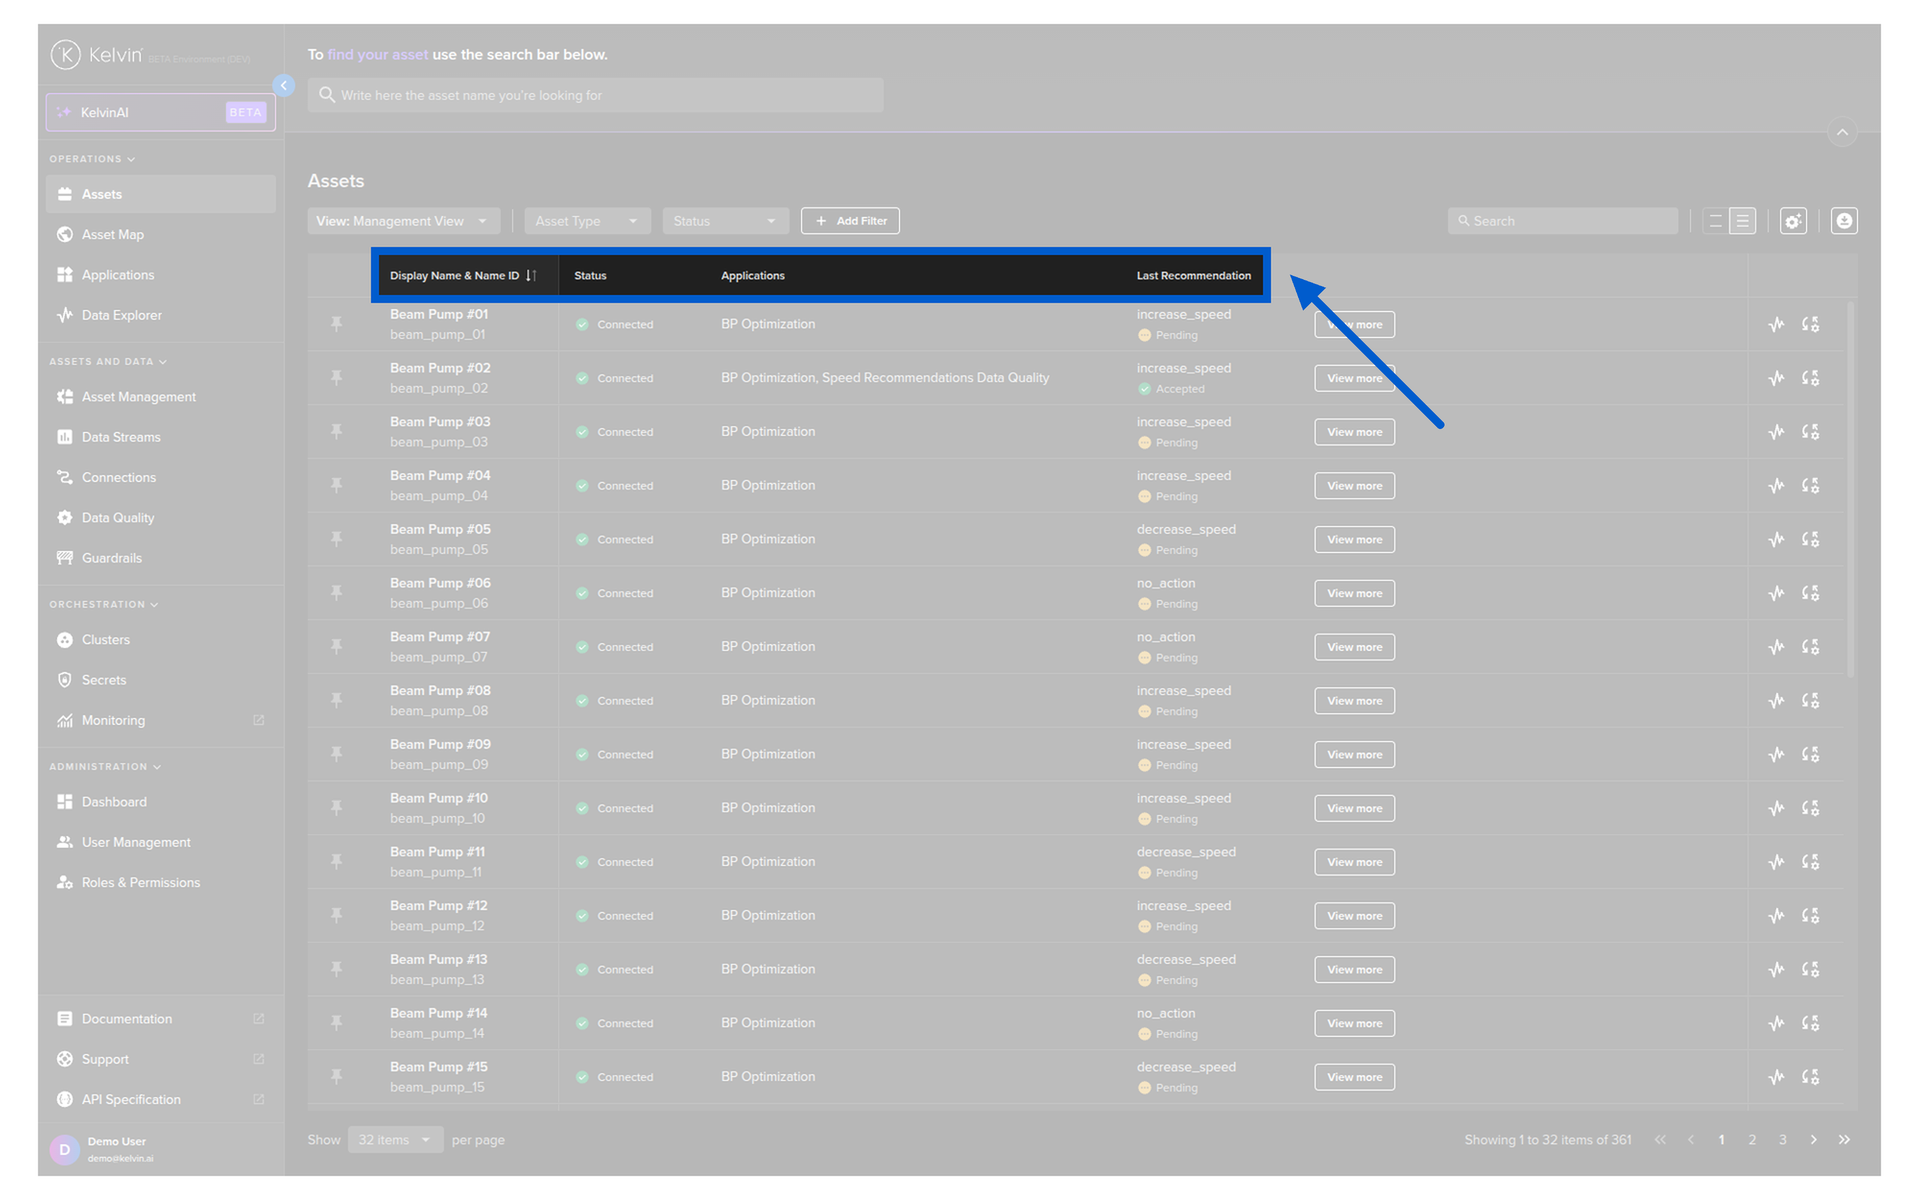Open data explorer icon for Beam Pump #03

coord(1776,432)
